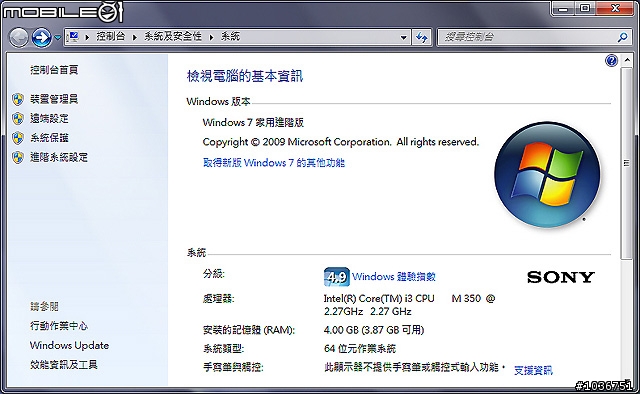Select 系統及安全性 breadcrumb in address bar
The height and width of the screenshot is (394, 640).
point(173,37)
